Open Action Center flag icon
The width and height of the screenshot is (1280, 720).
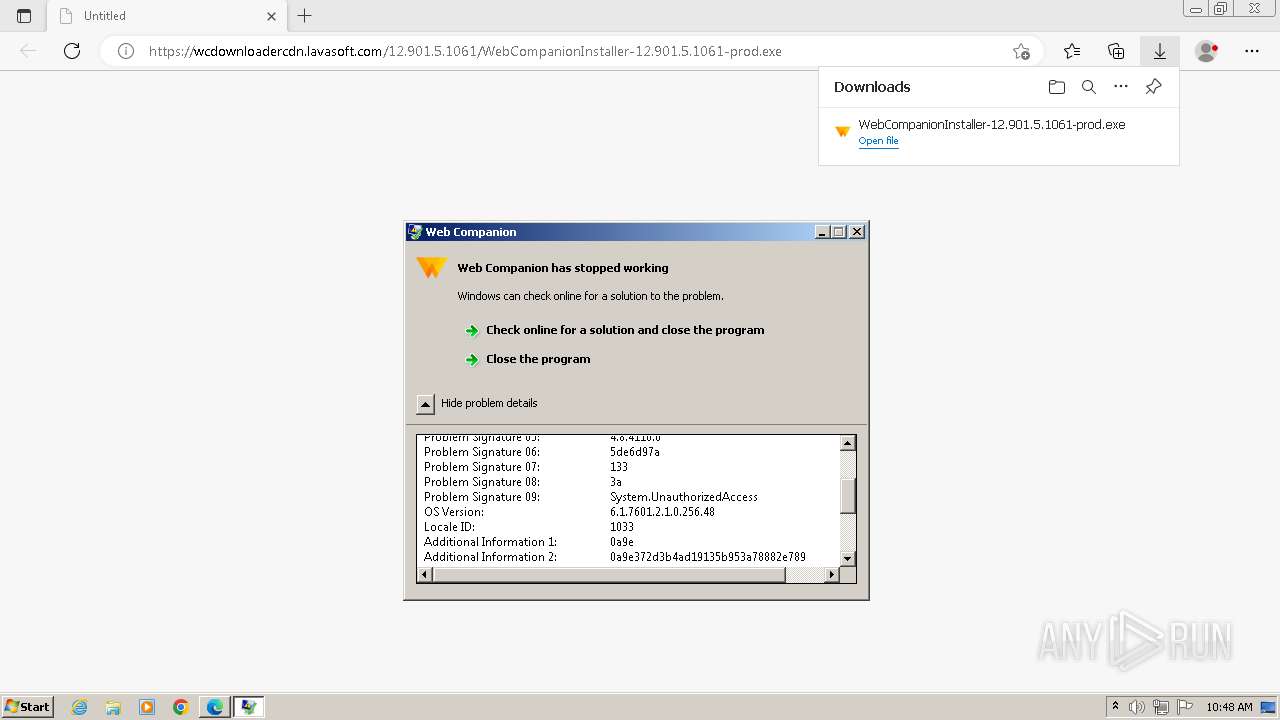click(1183, 707)
